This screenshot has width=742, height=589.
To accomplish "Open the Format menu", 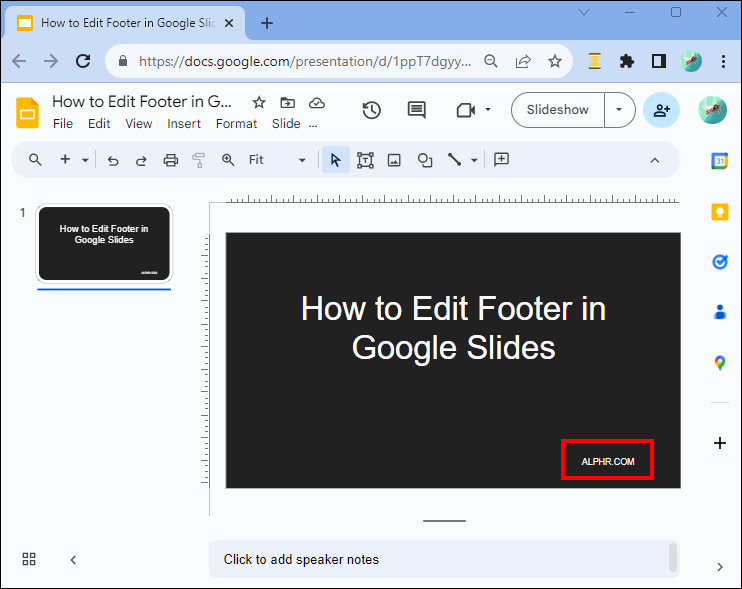I will [236, 124].
